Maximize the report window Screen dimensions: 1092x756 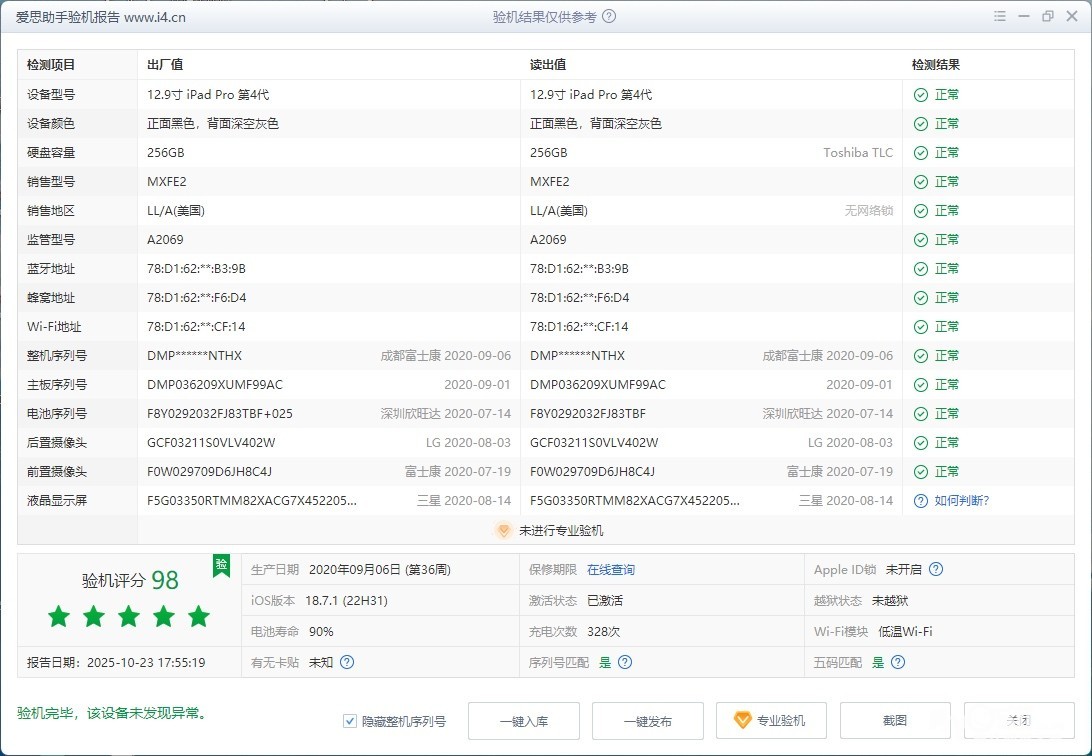pyautogui.click(x=1048, y=17)
